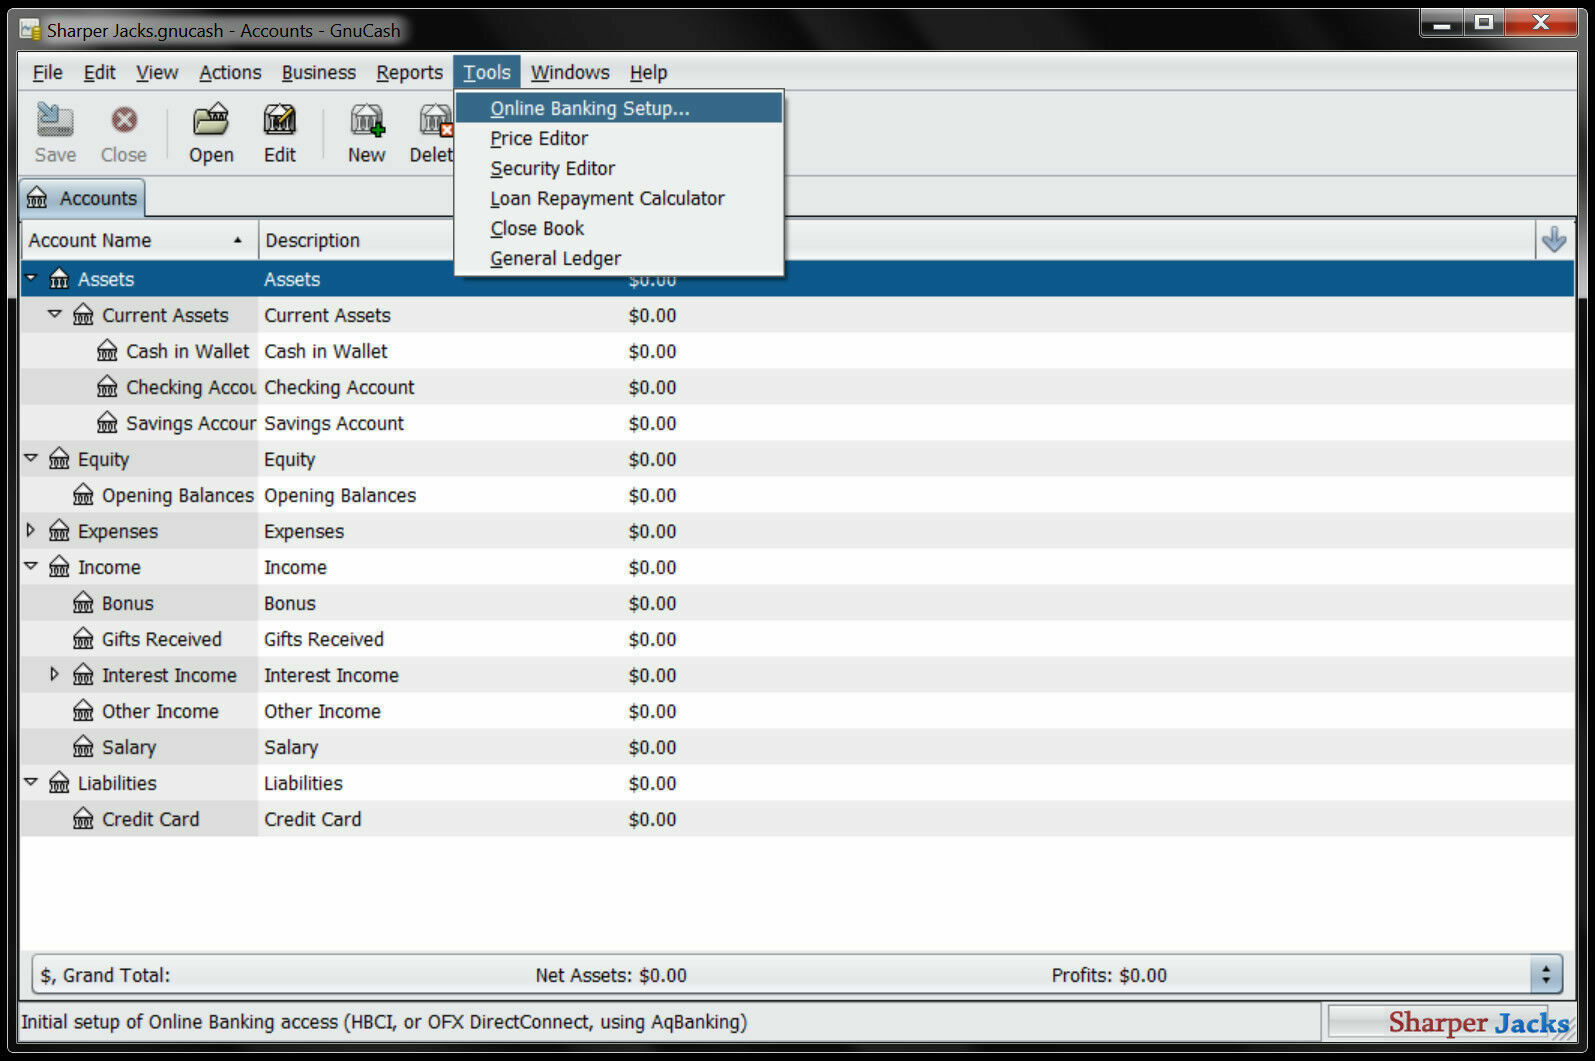The image size is (1595, 1061).
Task: Open the General Ledger
Action: 618,258
